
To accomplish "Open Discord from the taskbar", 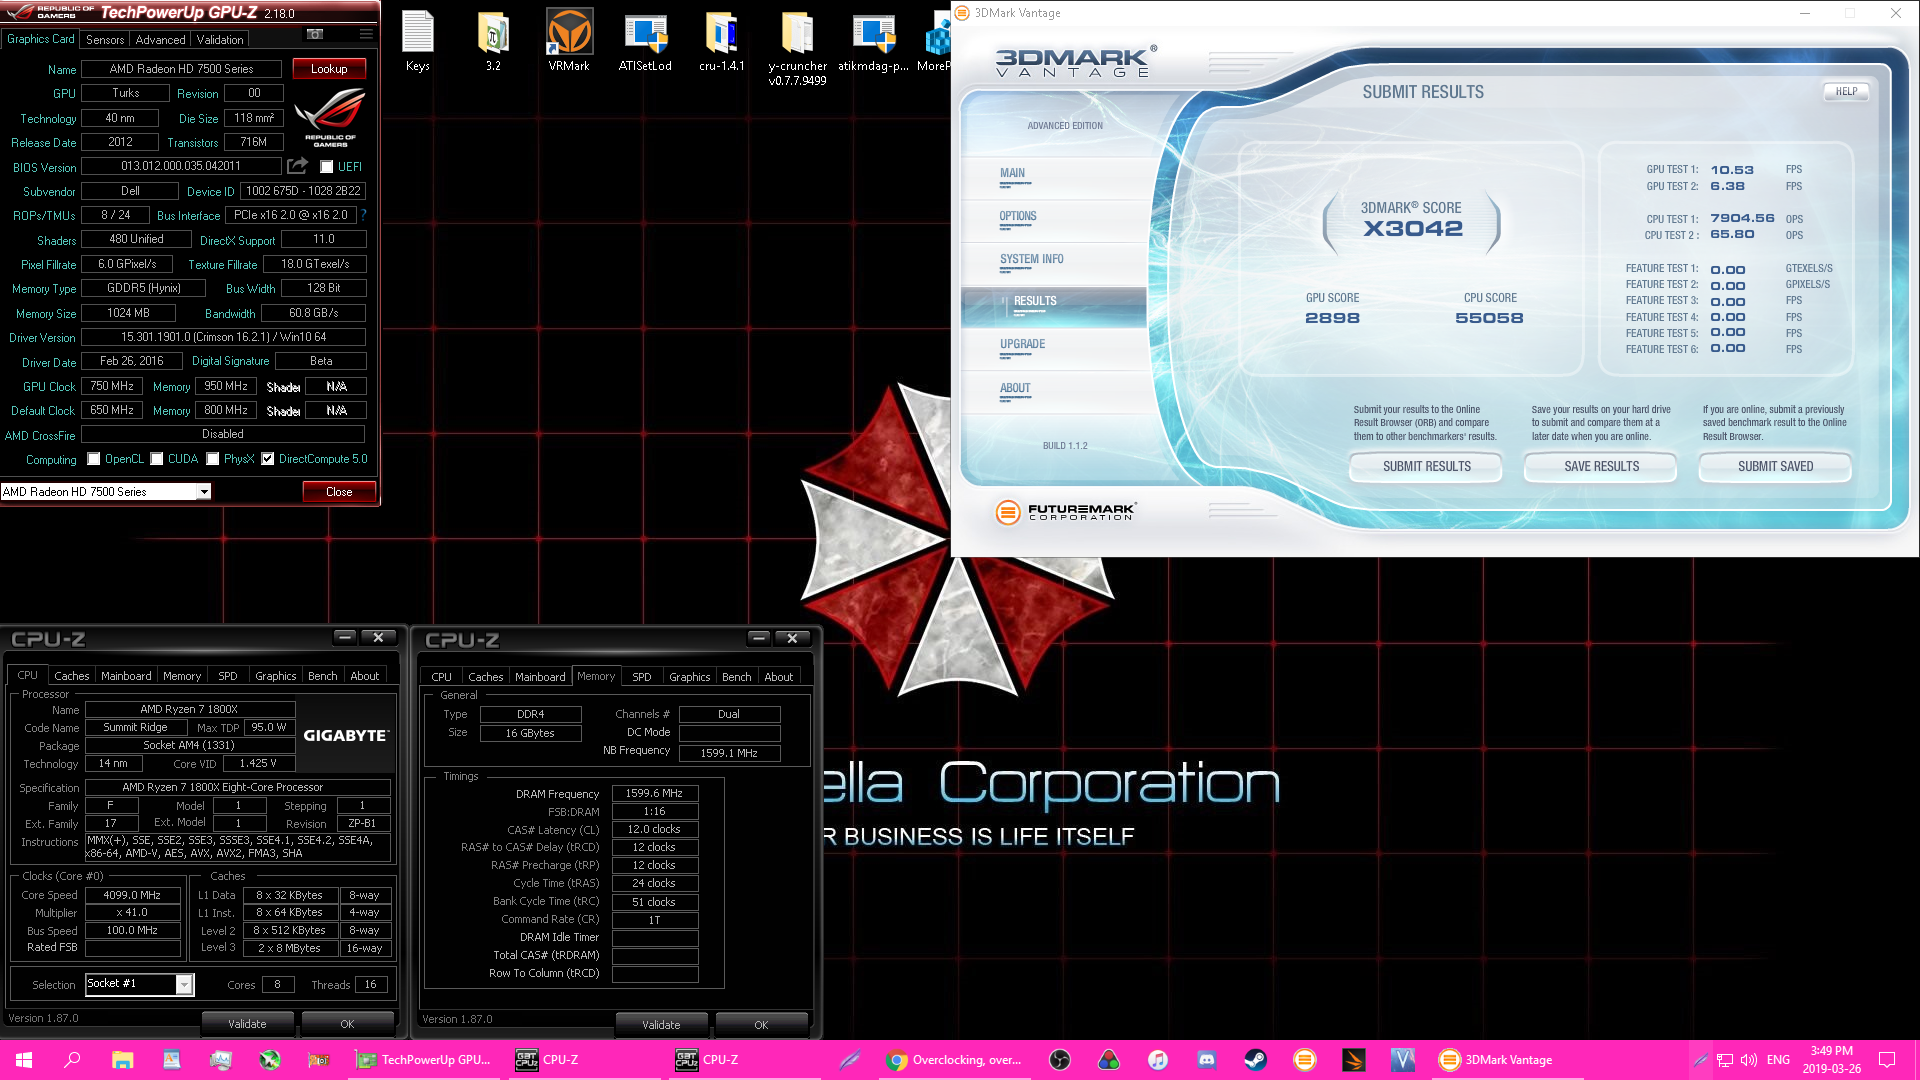I will click(1207, 1060).
